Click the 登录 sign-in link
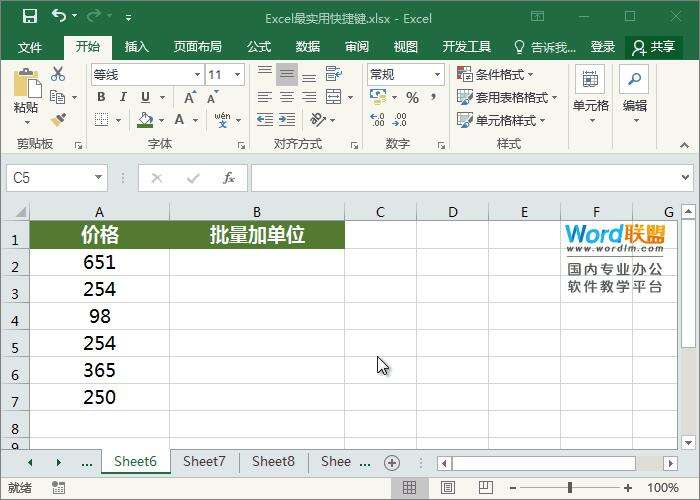Image resolution: width=700 pixels, height=500 pixels. pos(603,47)
